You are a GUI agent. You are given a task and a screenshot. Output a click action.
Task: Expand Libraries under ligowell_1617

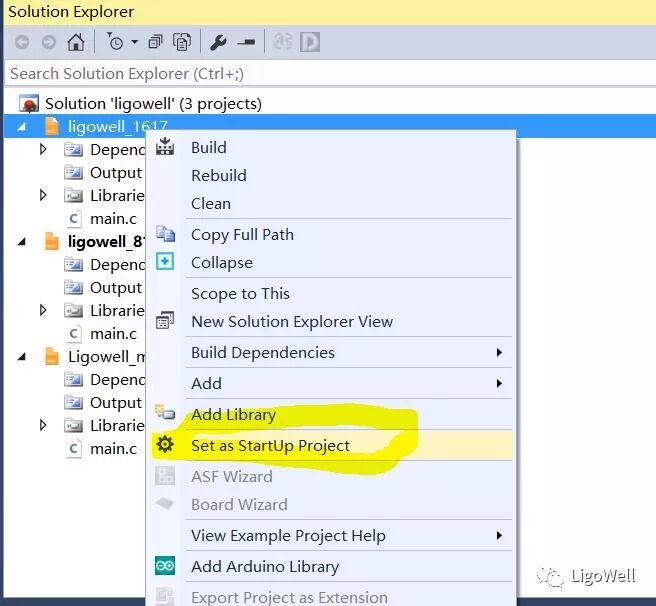[43, 195]
